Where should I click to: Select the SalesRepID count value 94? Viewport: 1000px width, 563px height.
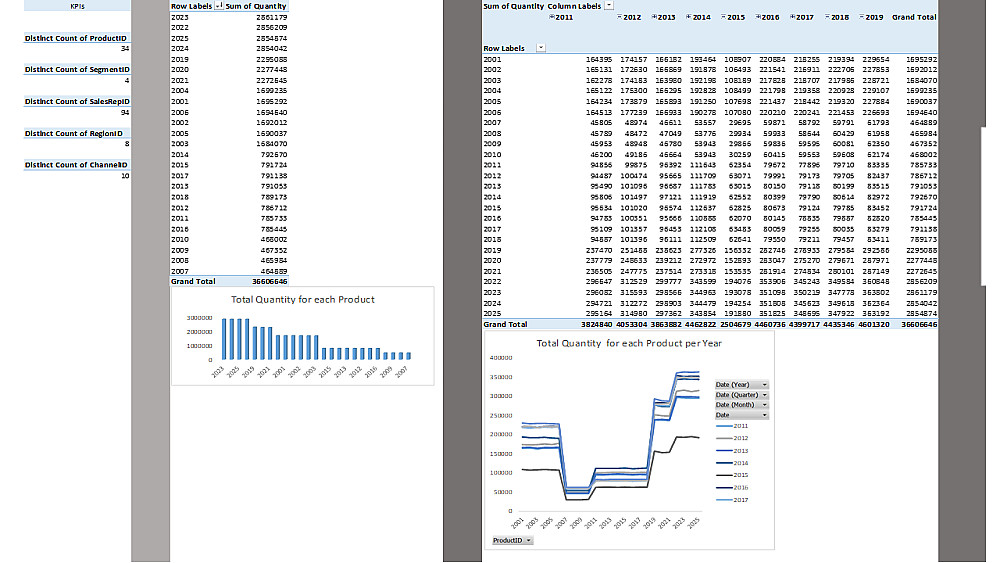125,112
